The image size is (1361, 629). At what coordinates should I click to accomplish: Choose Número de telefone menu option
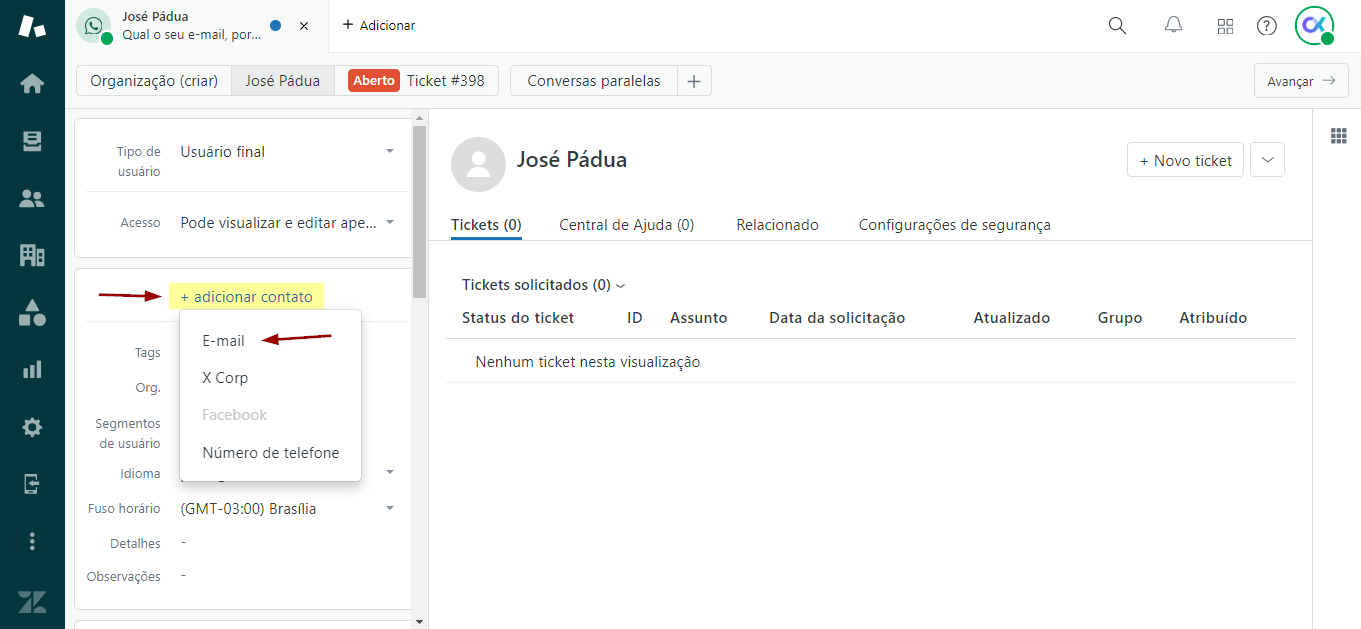[270, 453]
